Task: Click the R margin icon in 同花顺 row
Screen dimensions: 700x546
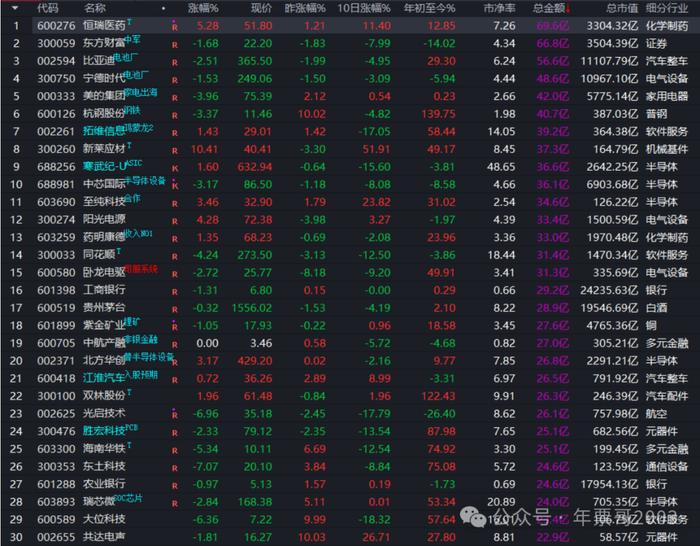Action: 175,256
